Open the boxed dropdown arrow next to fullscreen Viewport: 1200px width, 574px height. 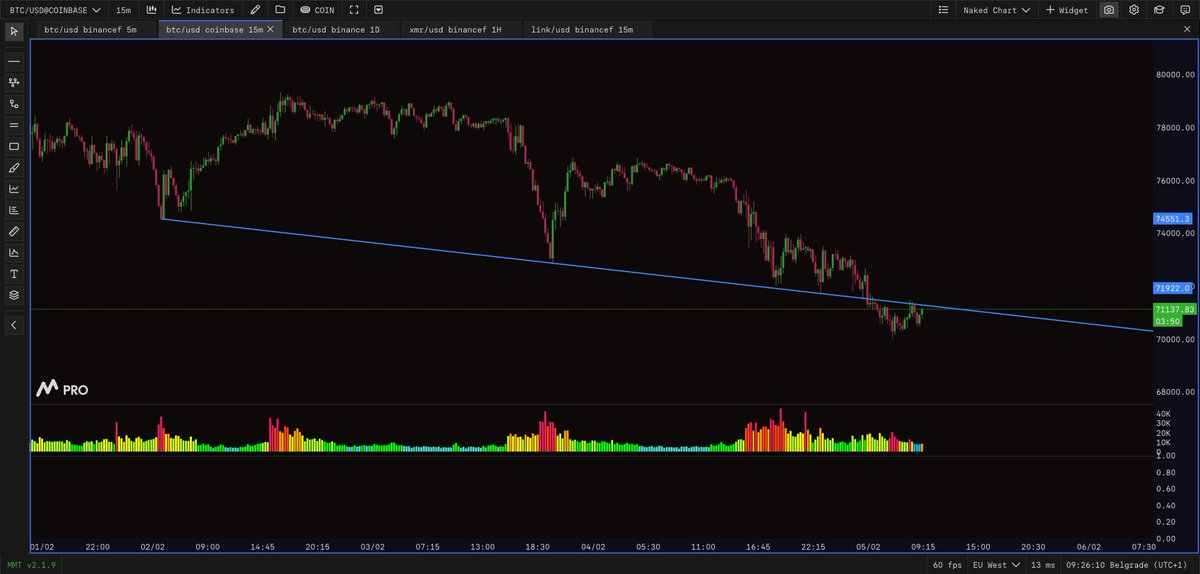point(379,10)
